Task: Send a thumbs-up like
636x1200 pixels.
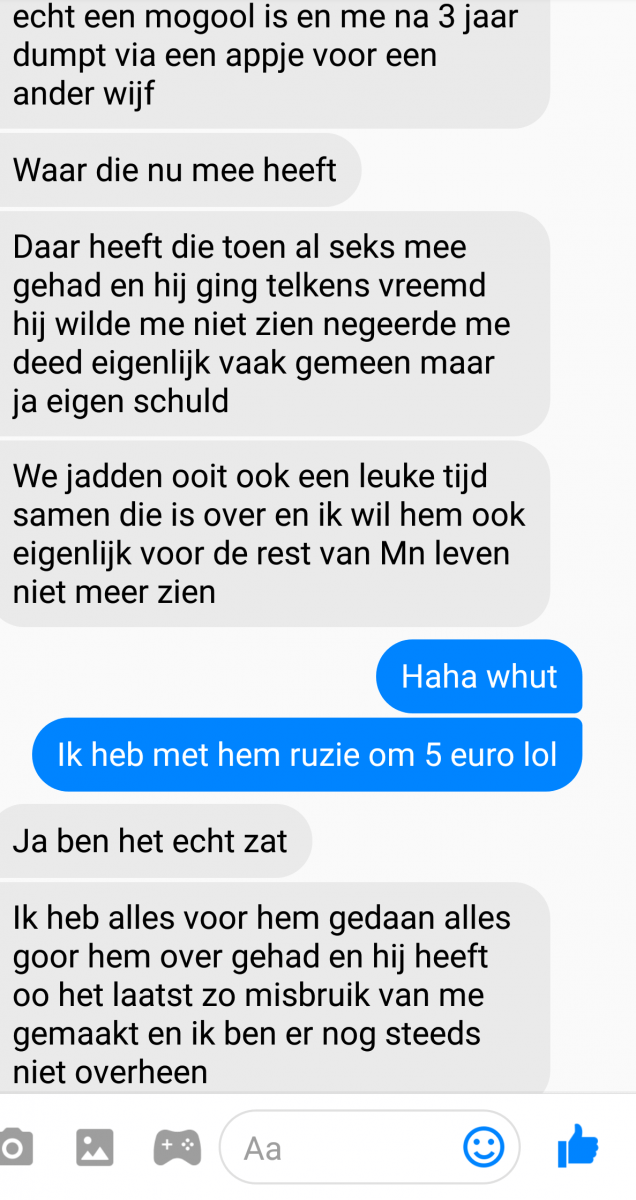Action: [x=578, y=1146]
